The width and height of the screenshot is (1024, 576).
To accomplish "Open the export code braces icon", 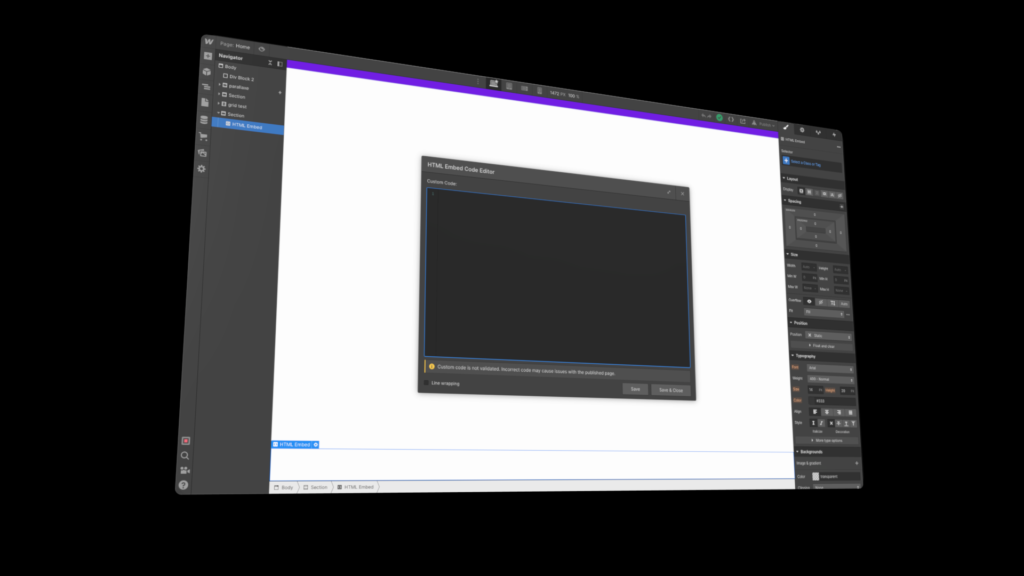I will pyautogui.click(x=731, y=120).
